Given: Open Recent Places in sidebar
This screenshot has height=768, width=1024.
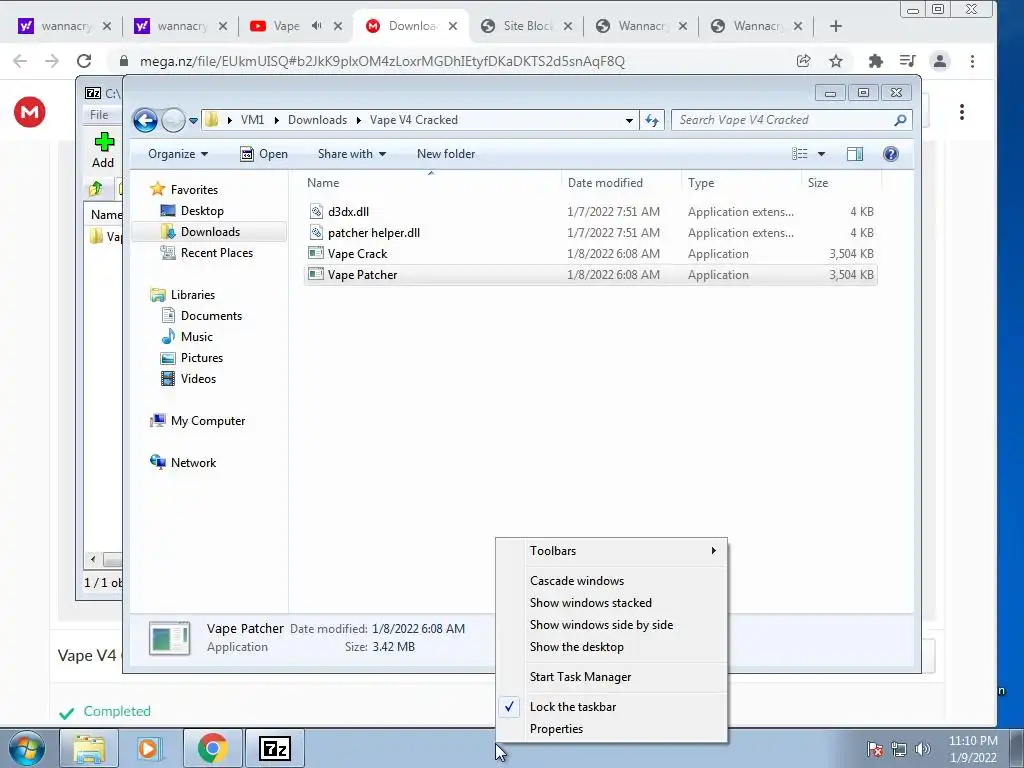Looking at the screenshot, I should tap(207, 253).
